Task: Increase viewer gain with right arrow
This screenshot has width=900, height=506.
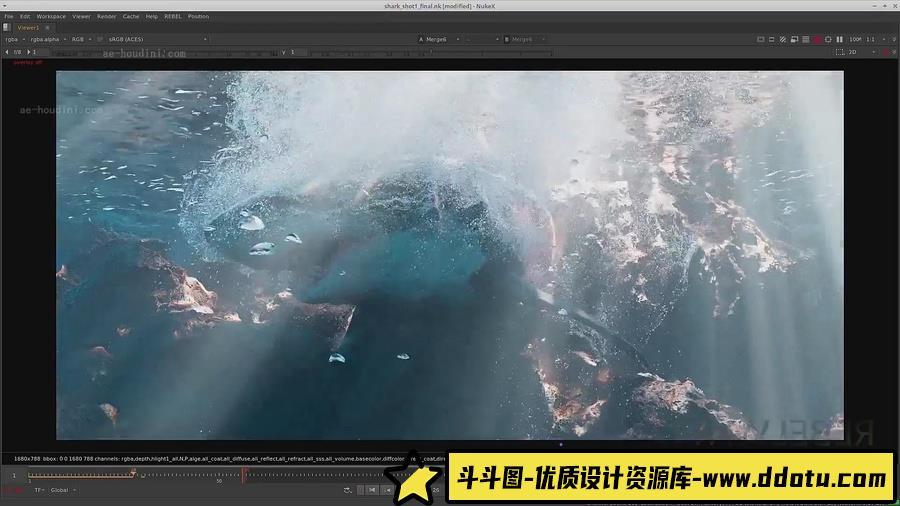Action: point(29,52)
